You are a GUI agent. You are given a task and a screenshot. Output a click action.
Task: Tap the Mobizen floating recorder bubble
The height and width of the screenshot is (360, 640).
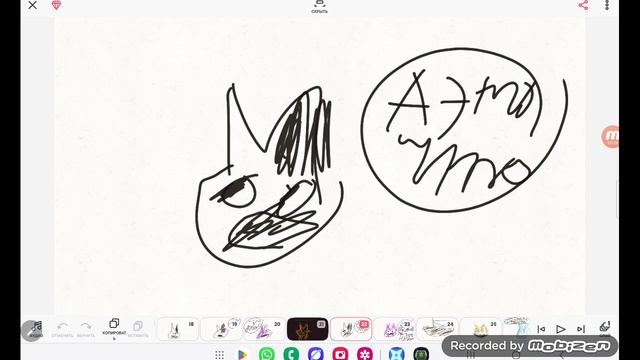pos(610,137)
